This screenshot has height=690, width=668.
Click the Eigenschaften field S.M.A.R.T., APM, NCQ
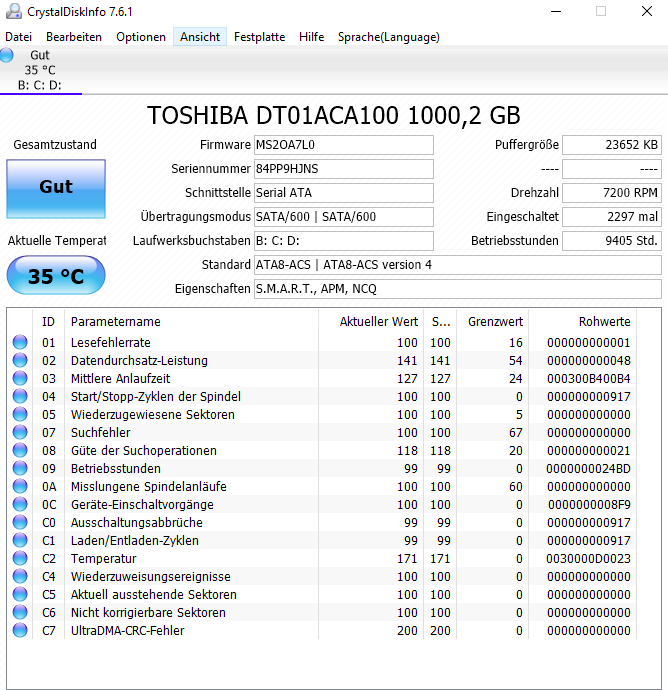click(458, 289)
